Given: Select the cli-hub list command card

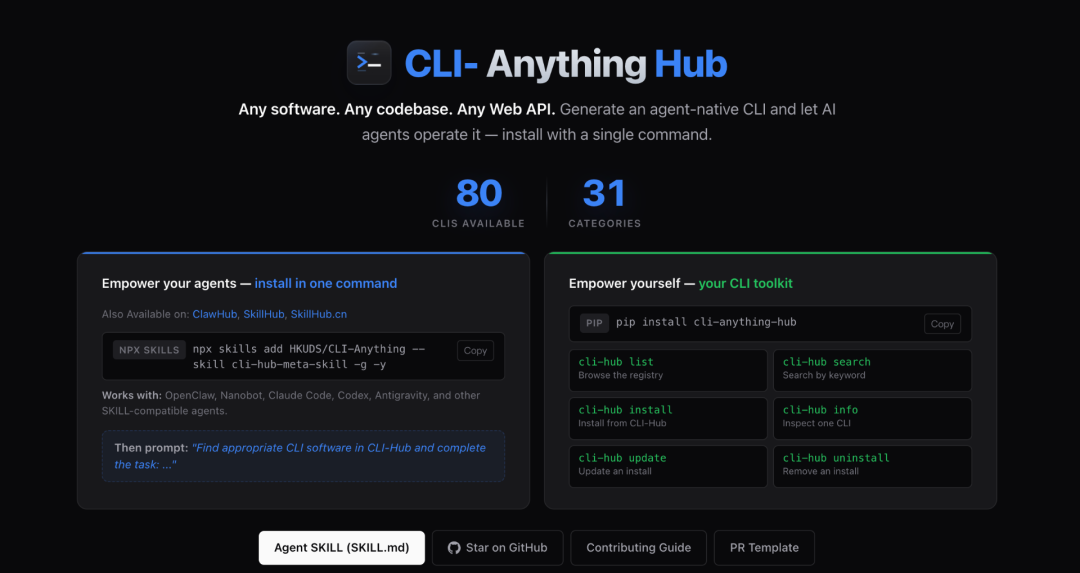Looking at the screenshot, I should point(668,370).
